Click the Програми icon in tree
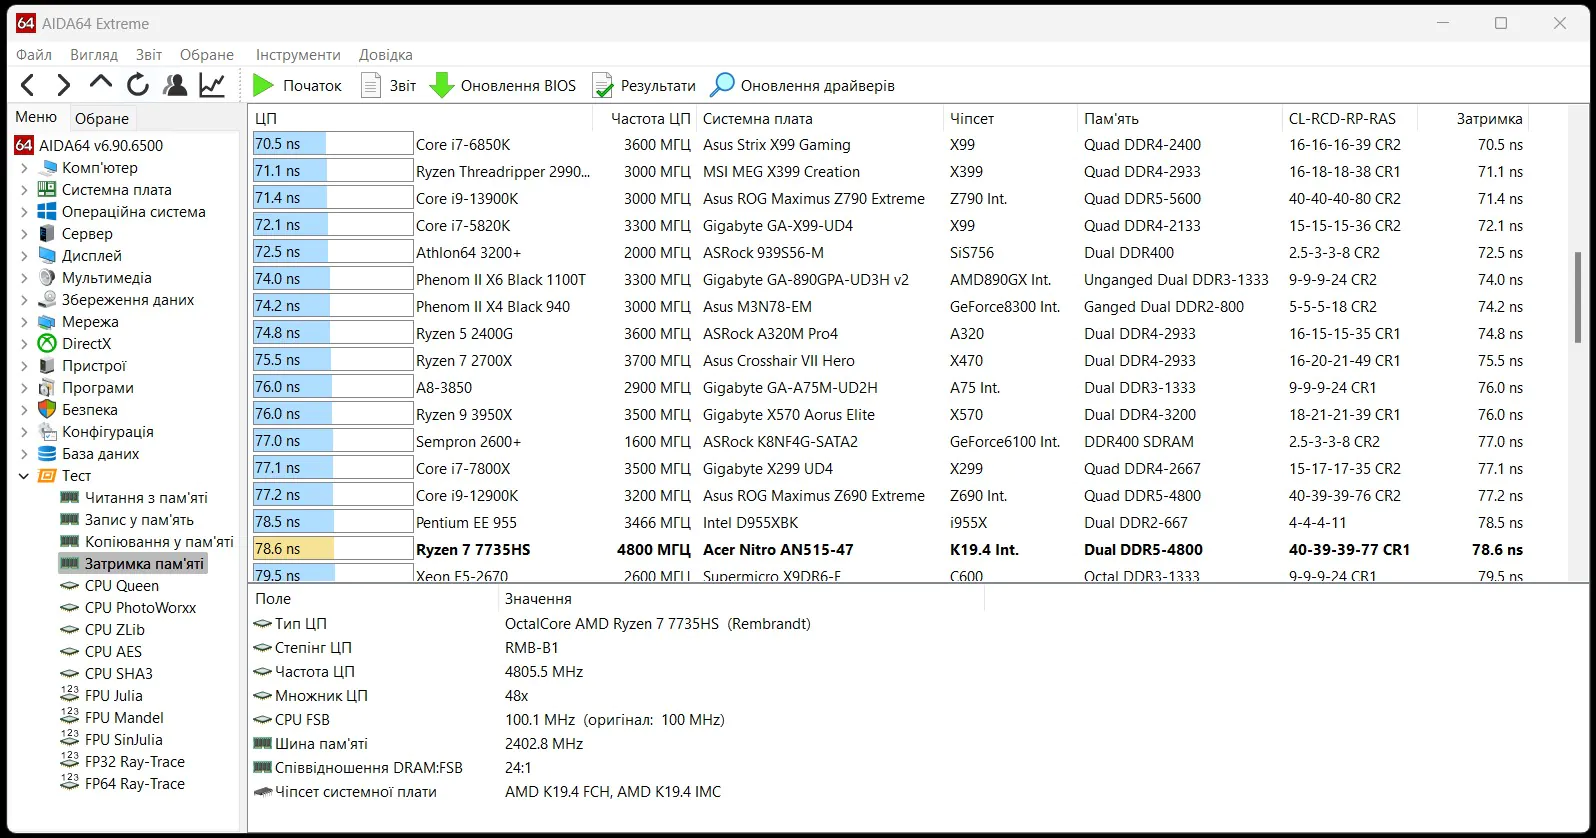1596x838 pixels. click(x=46, y=388)
